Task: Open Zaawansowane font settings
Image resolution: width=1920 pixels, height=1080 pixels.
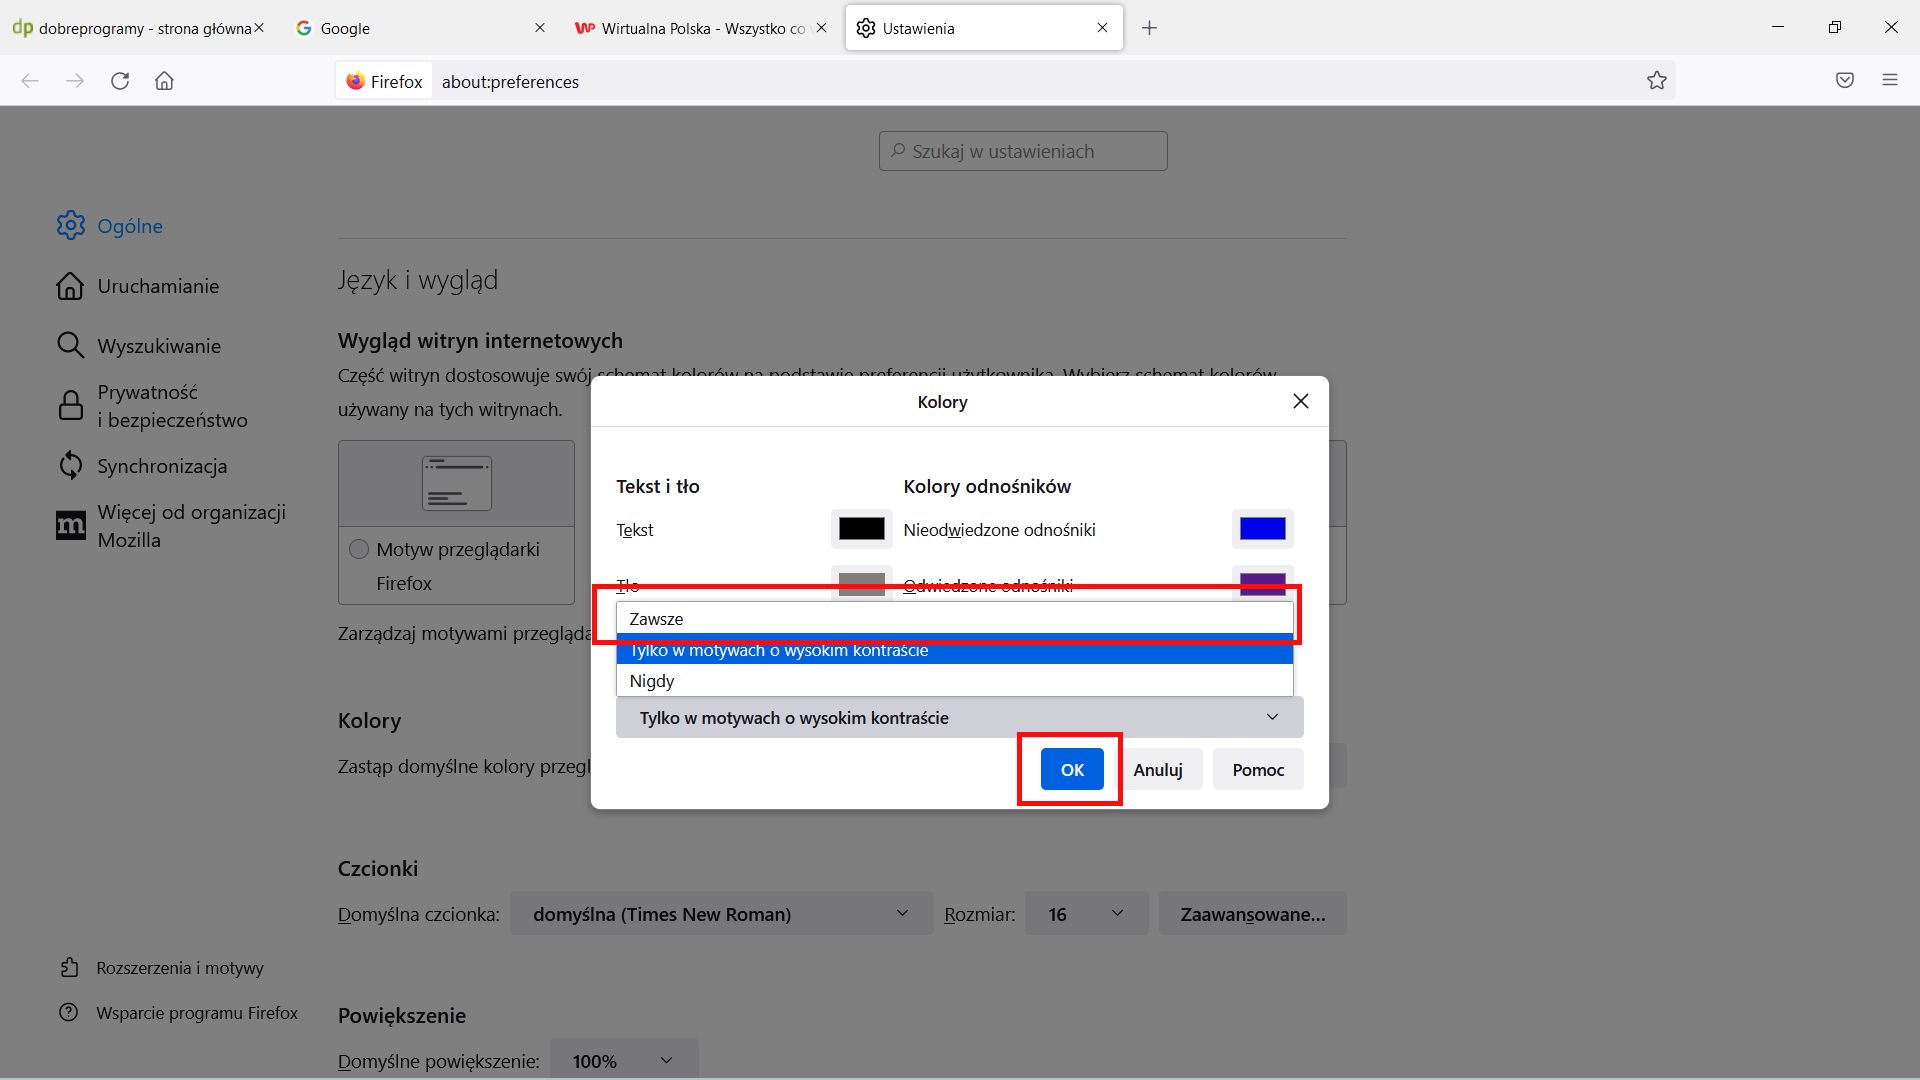Action: point(1252,913)
